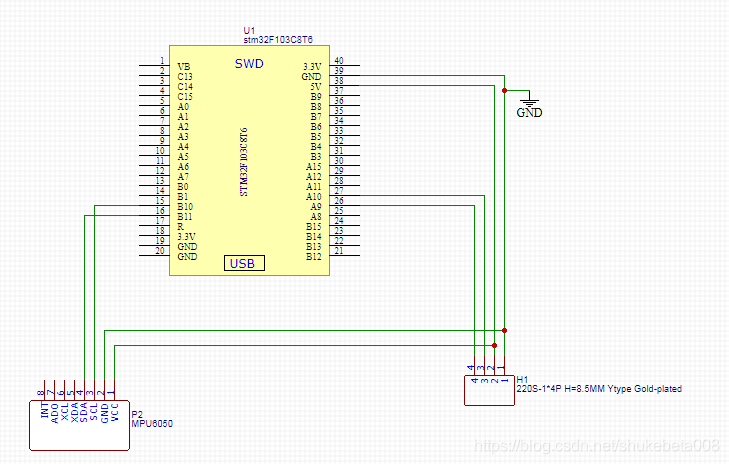Click the VCC pin label on MPU6050
729x464 pixels.
pyautogui.click(x=114, y=412)
